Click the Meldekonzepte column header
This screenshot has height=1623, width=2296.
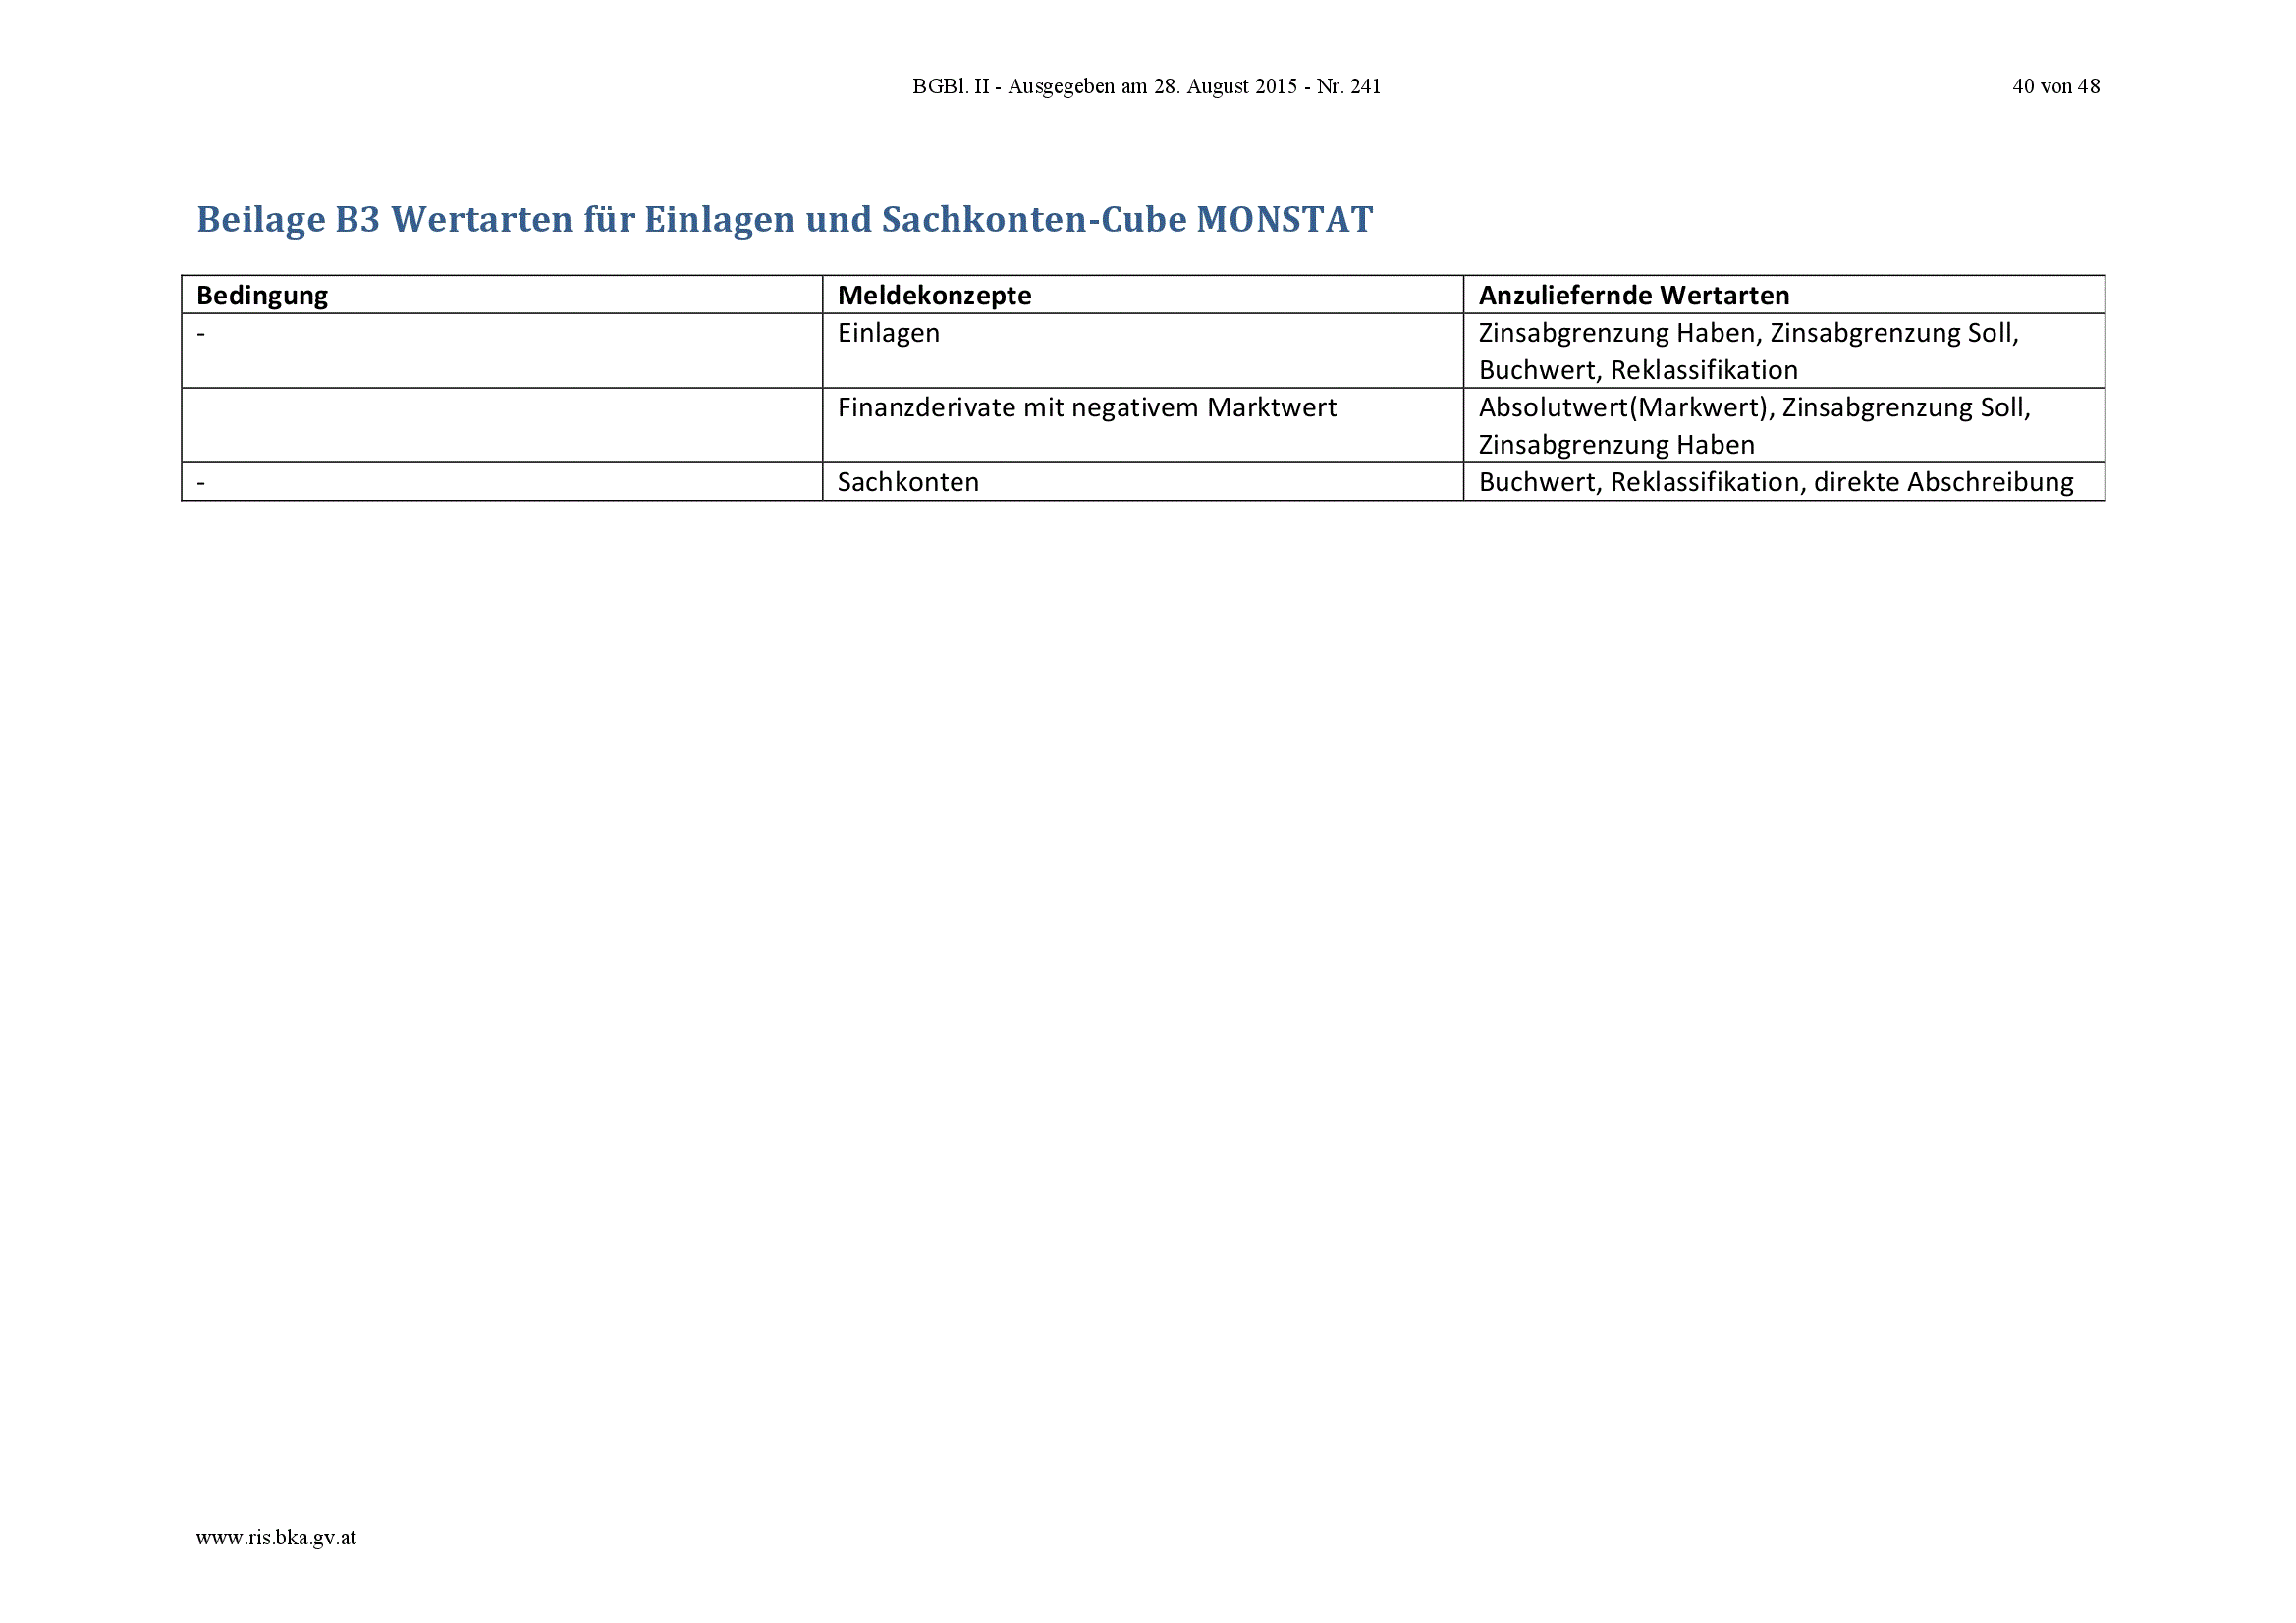tap(934, 295)
